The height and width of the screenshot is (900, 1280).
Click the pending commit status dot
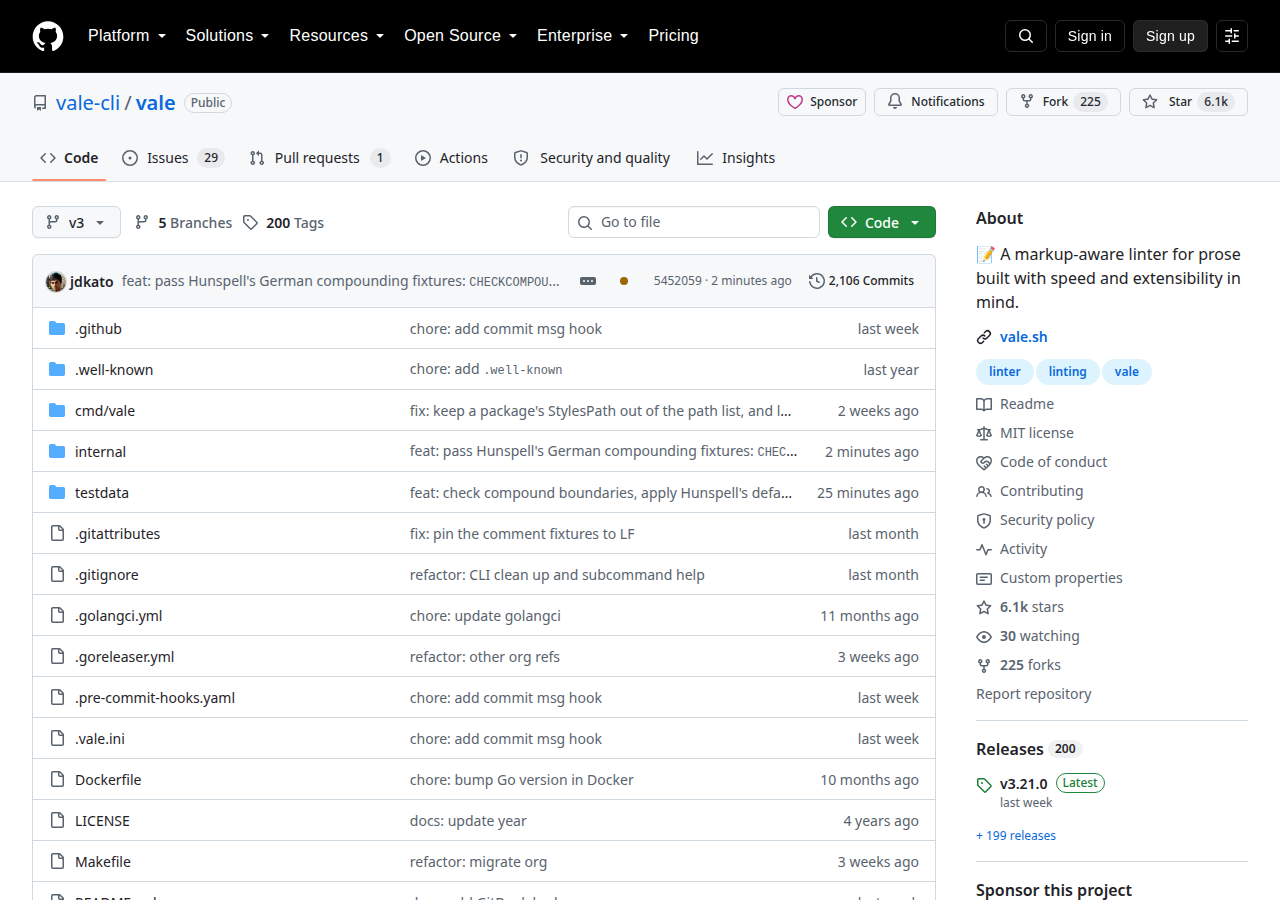point(624,281)
